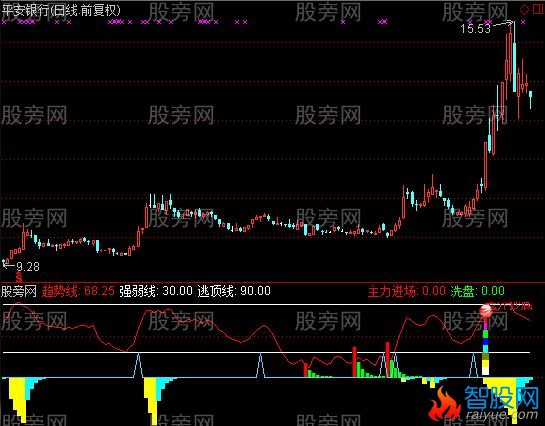545x426 pixels.
Task: Click the red diamond icon at top right
Action: 524,10
